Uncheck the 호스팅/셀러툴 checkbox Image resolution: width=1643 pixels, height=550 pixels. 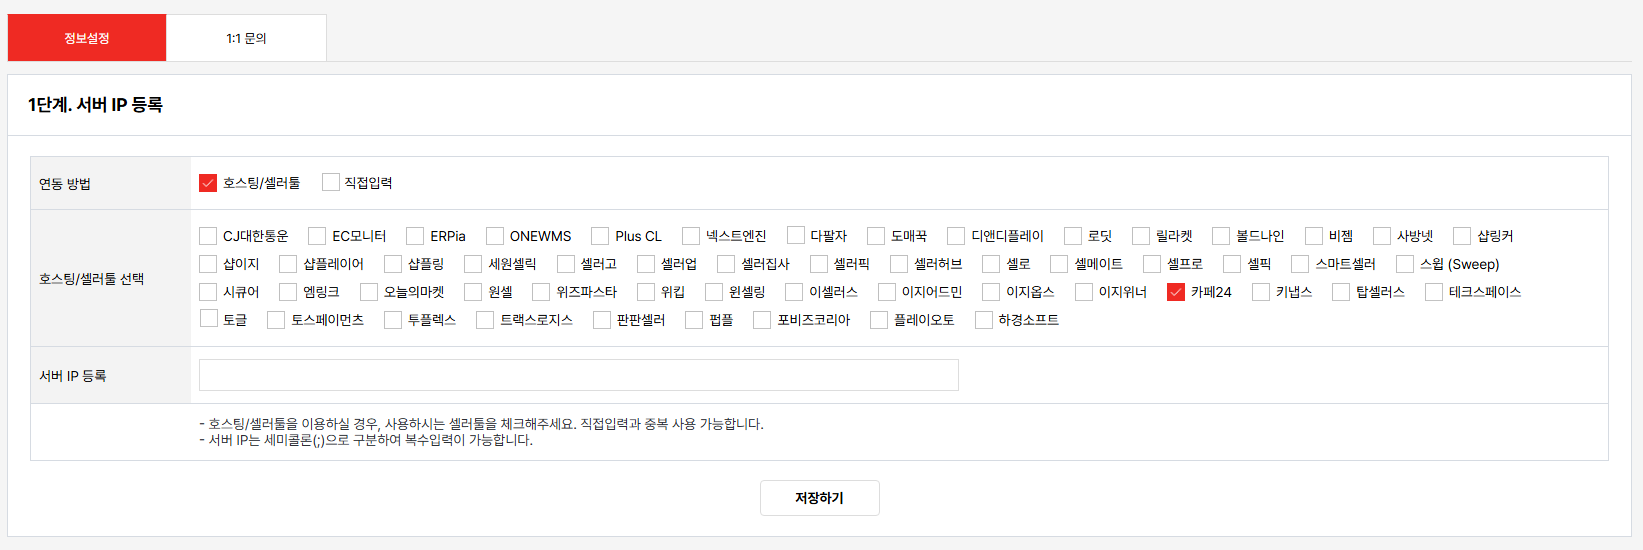point(208,183)
